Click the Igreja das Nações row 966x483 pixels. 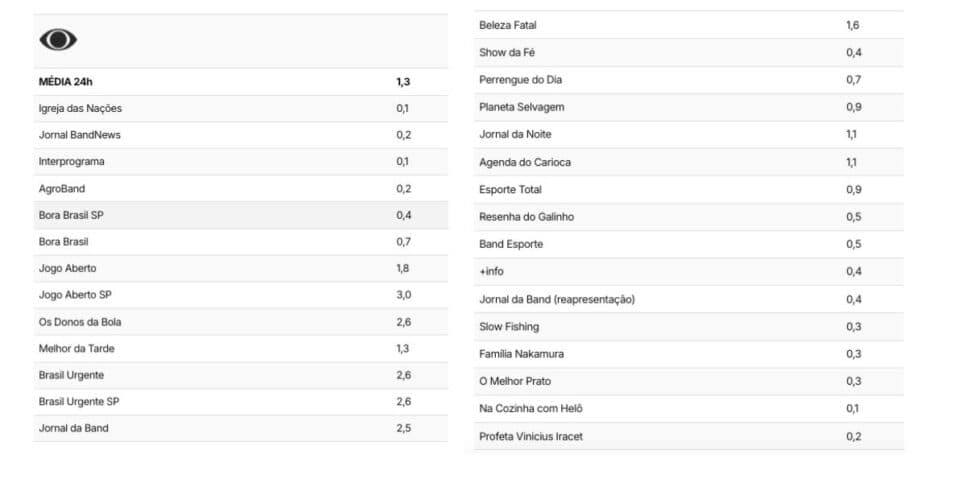[241, 108]
